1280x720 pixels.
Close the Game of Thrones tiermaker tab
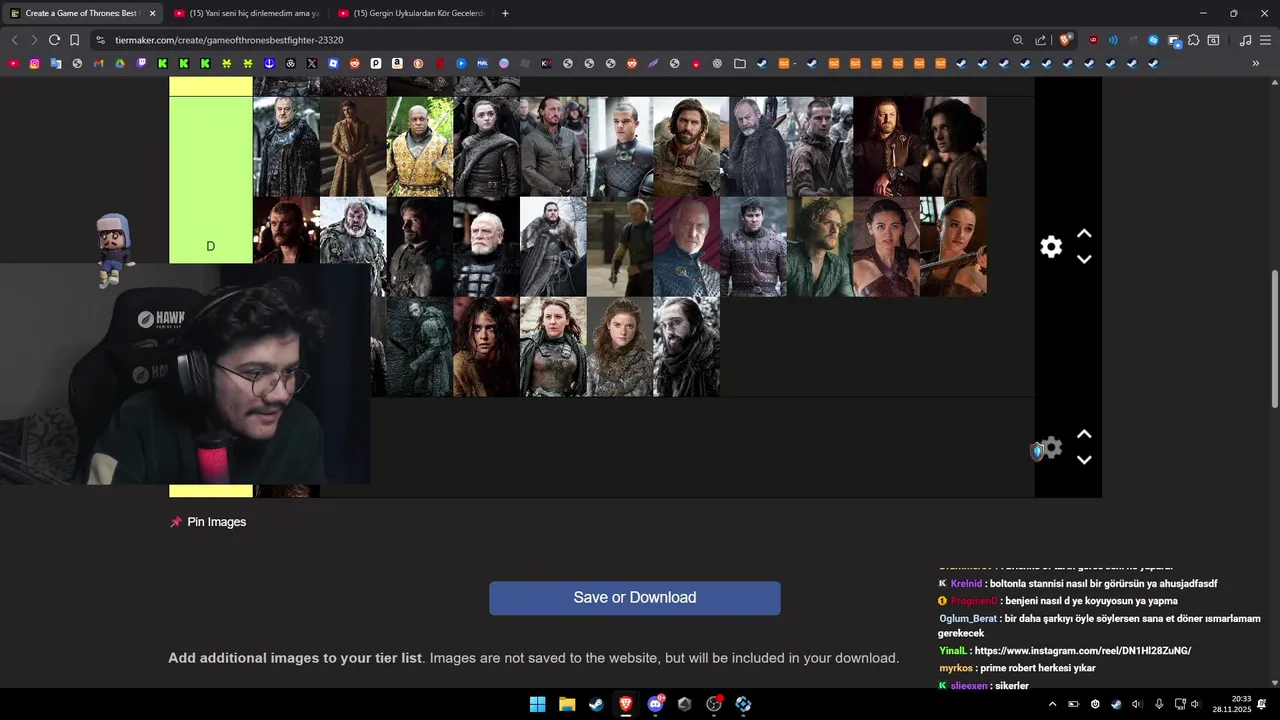tap(152, 13)
